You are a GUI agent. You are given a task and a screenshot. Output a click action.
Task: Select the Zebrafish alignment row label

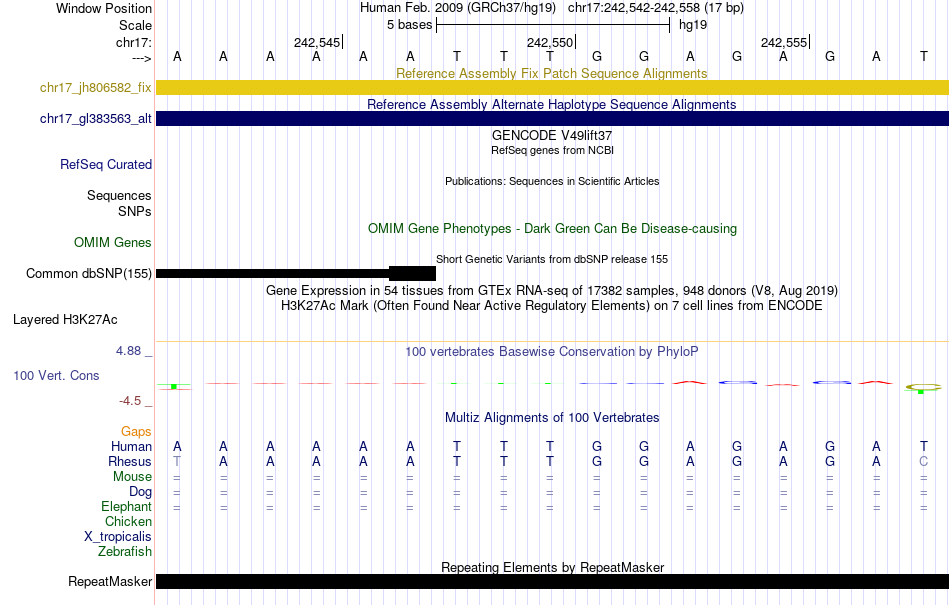tap(125, 552)
